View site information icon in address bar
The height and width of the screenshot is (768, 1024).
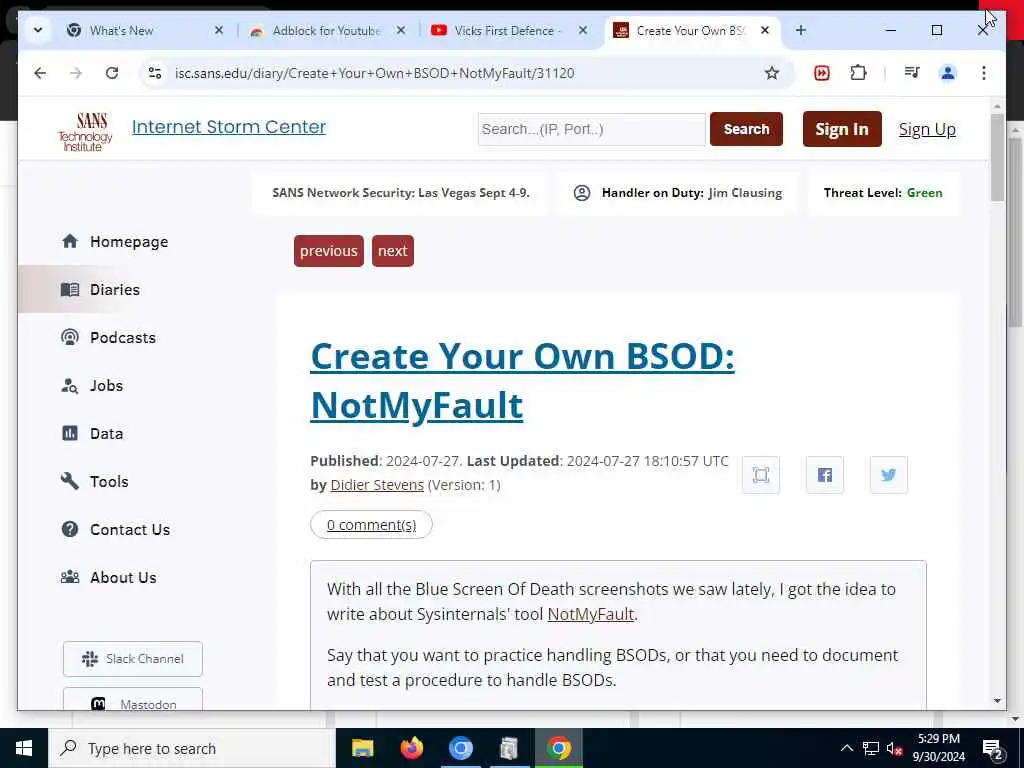pos(155,72)
